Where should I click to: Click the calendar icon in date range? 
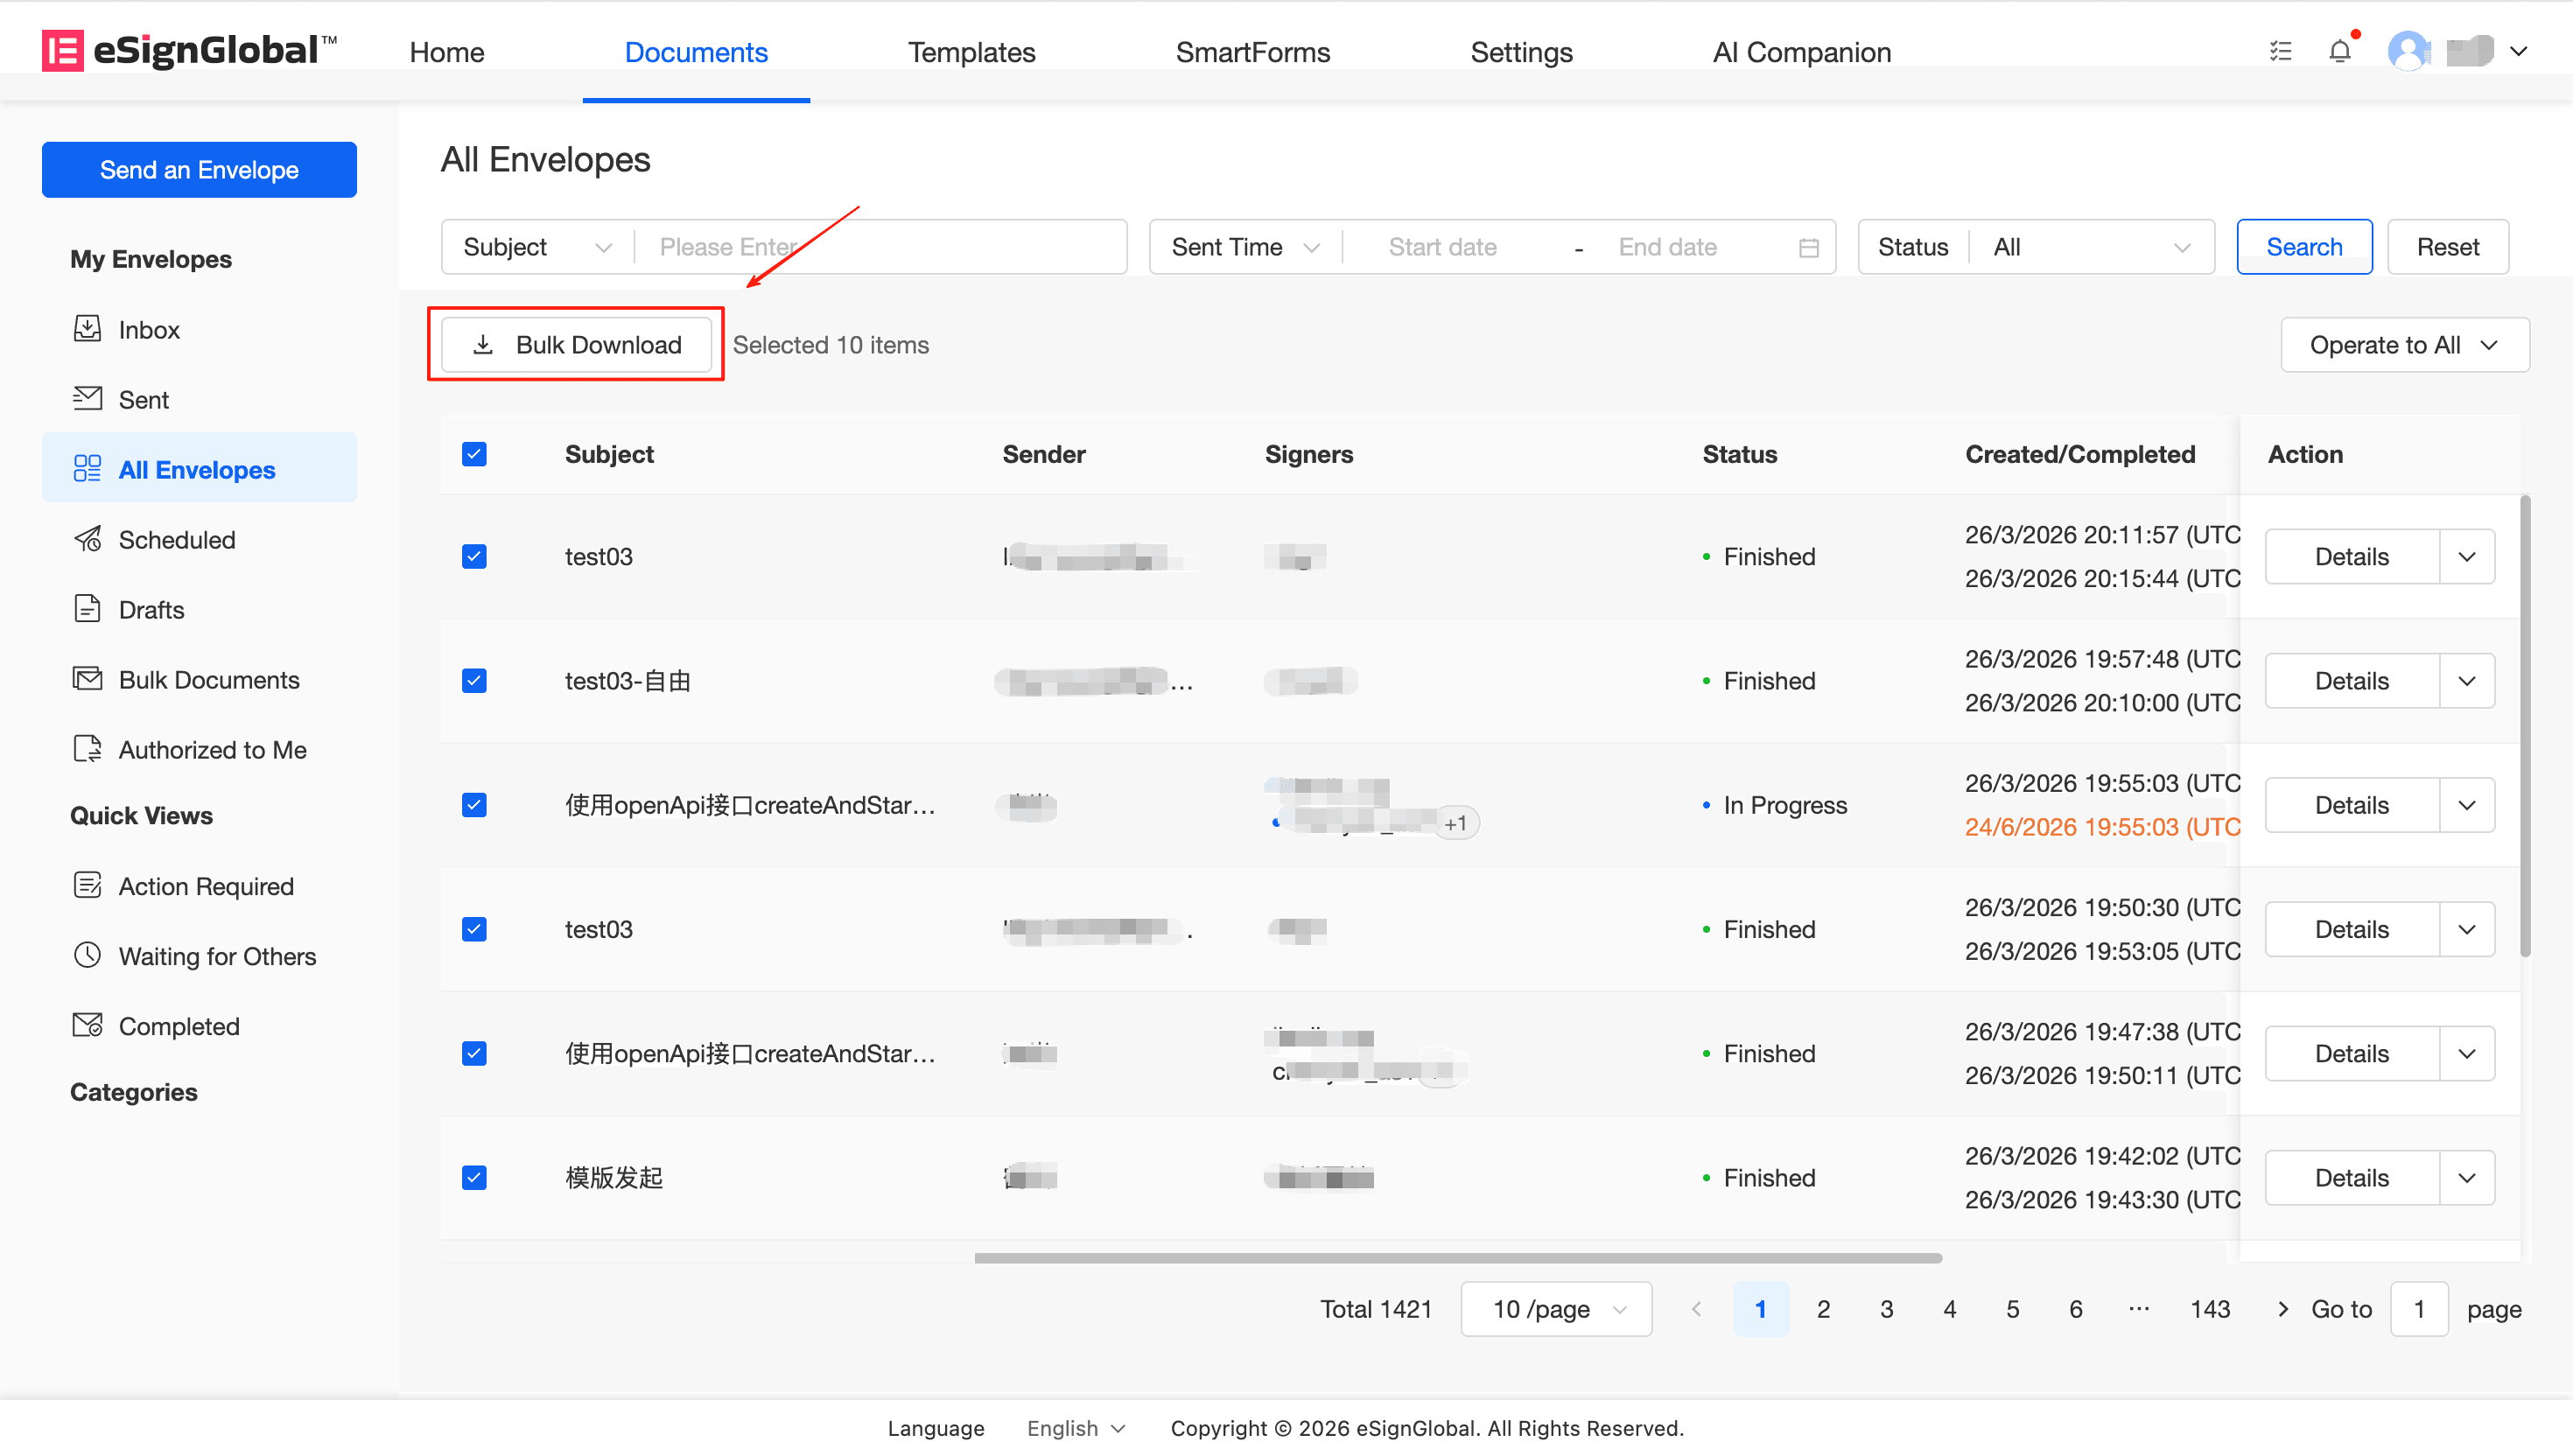click(x=1808, y=247)
